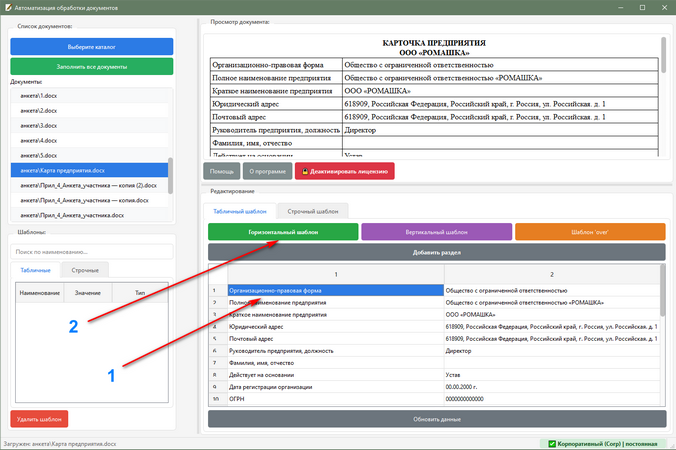Select cell 'ОГРН' in editing table
This screenshot has width=676, height=450.
(x=336, y=399)
